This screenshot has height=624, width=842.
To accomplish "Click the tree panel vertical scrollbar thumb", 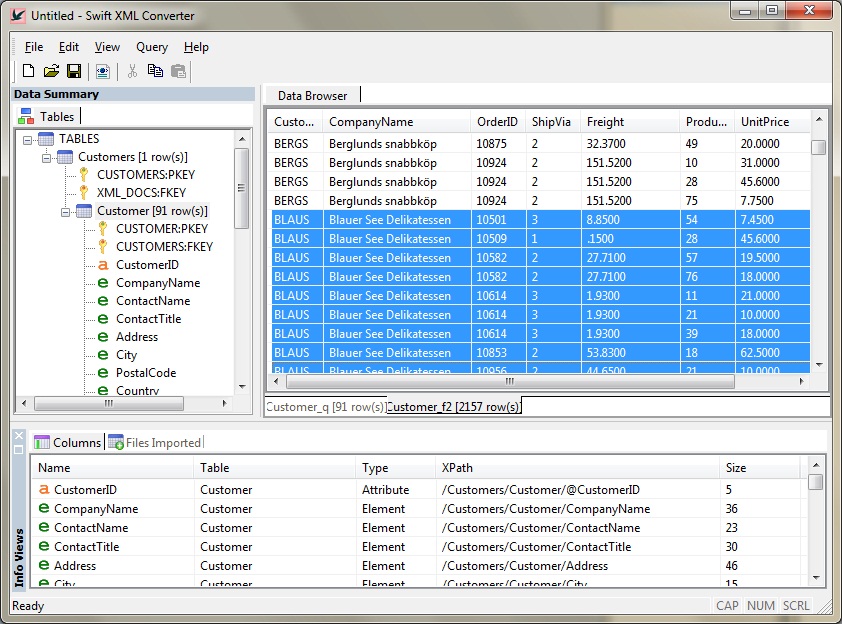I will [242, 188].
